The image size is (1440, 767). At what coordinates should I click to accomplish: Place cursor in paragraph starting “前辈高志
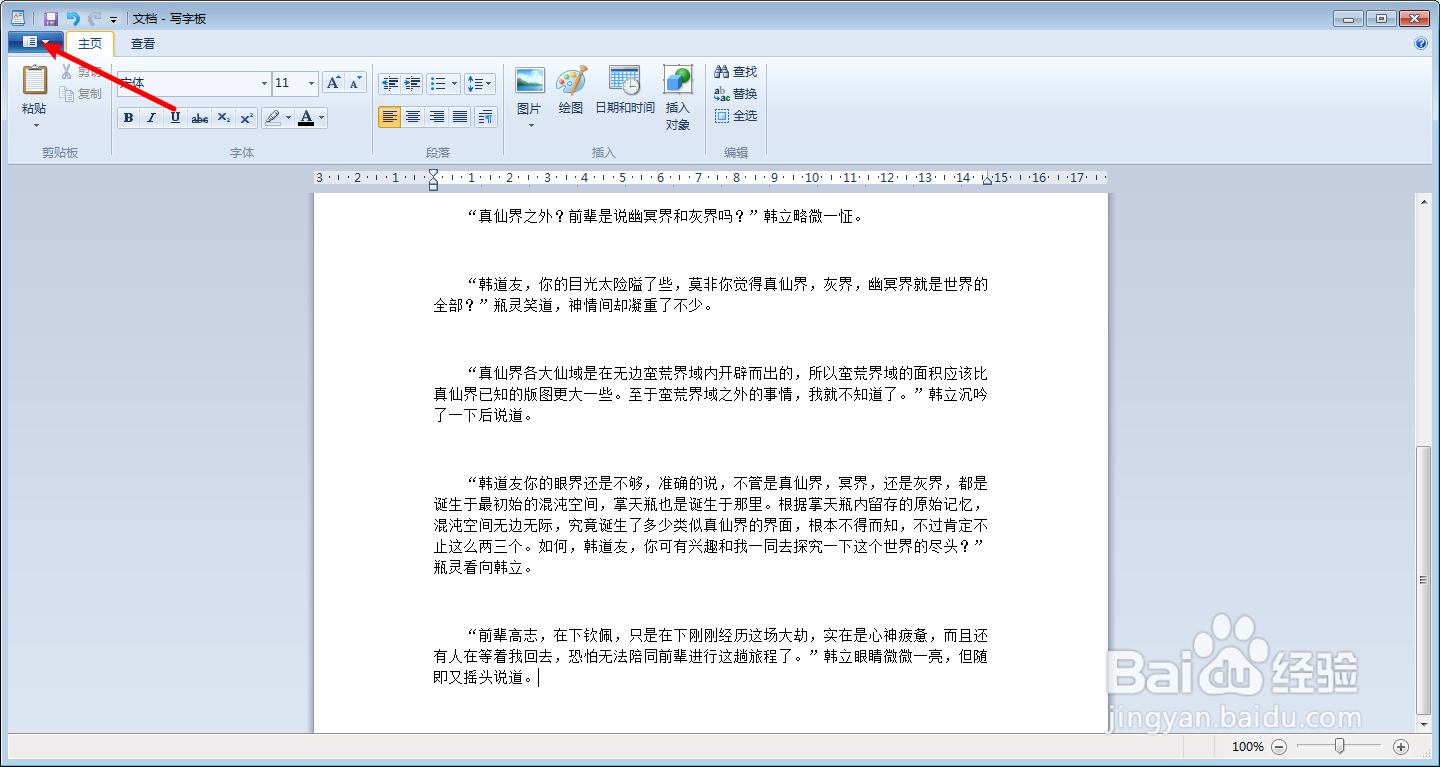click(x=710, y=656)
